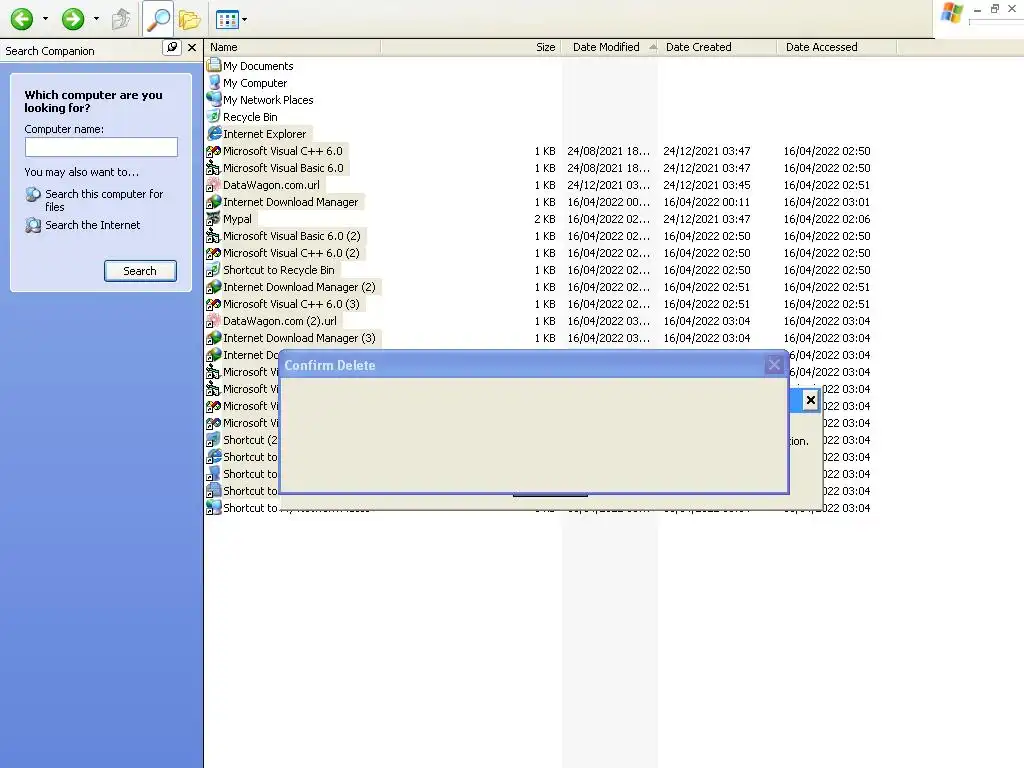
Task: Click file name DataWagon.com (2).url
Action: click(x=280, y=321)
